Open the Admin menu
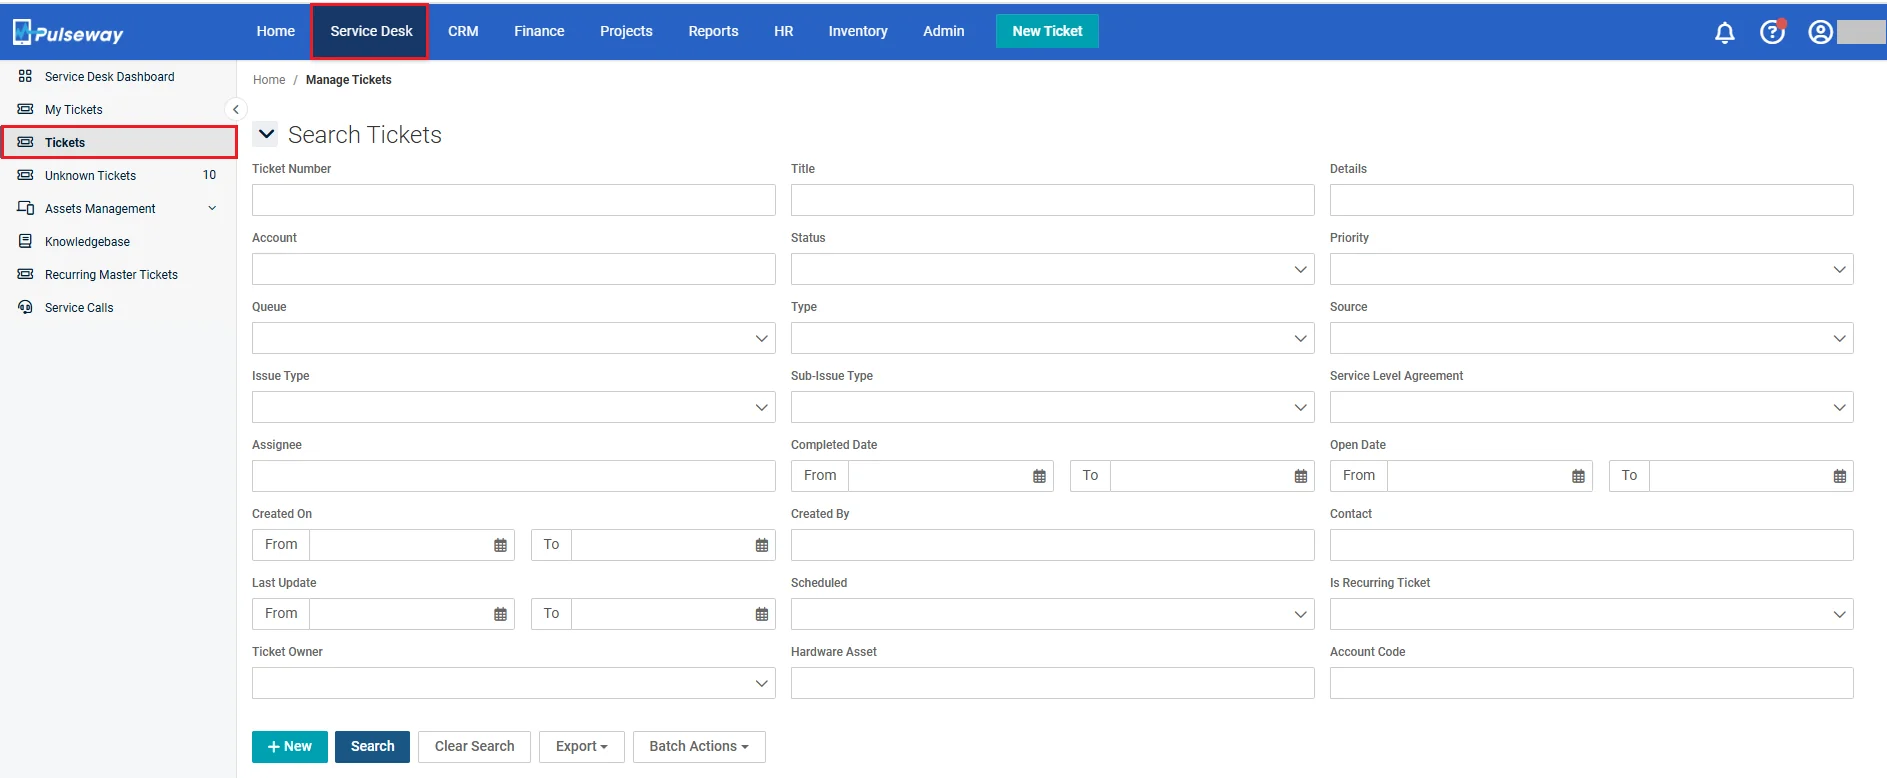The height and width of the screenshot is (778, 1887). tap(943, 31)
